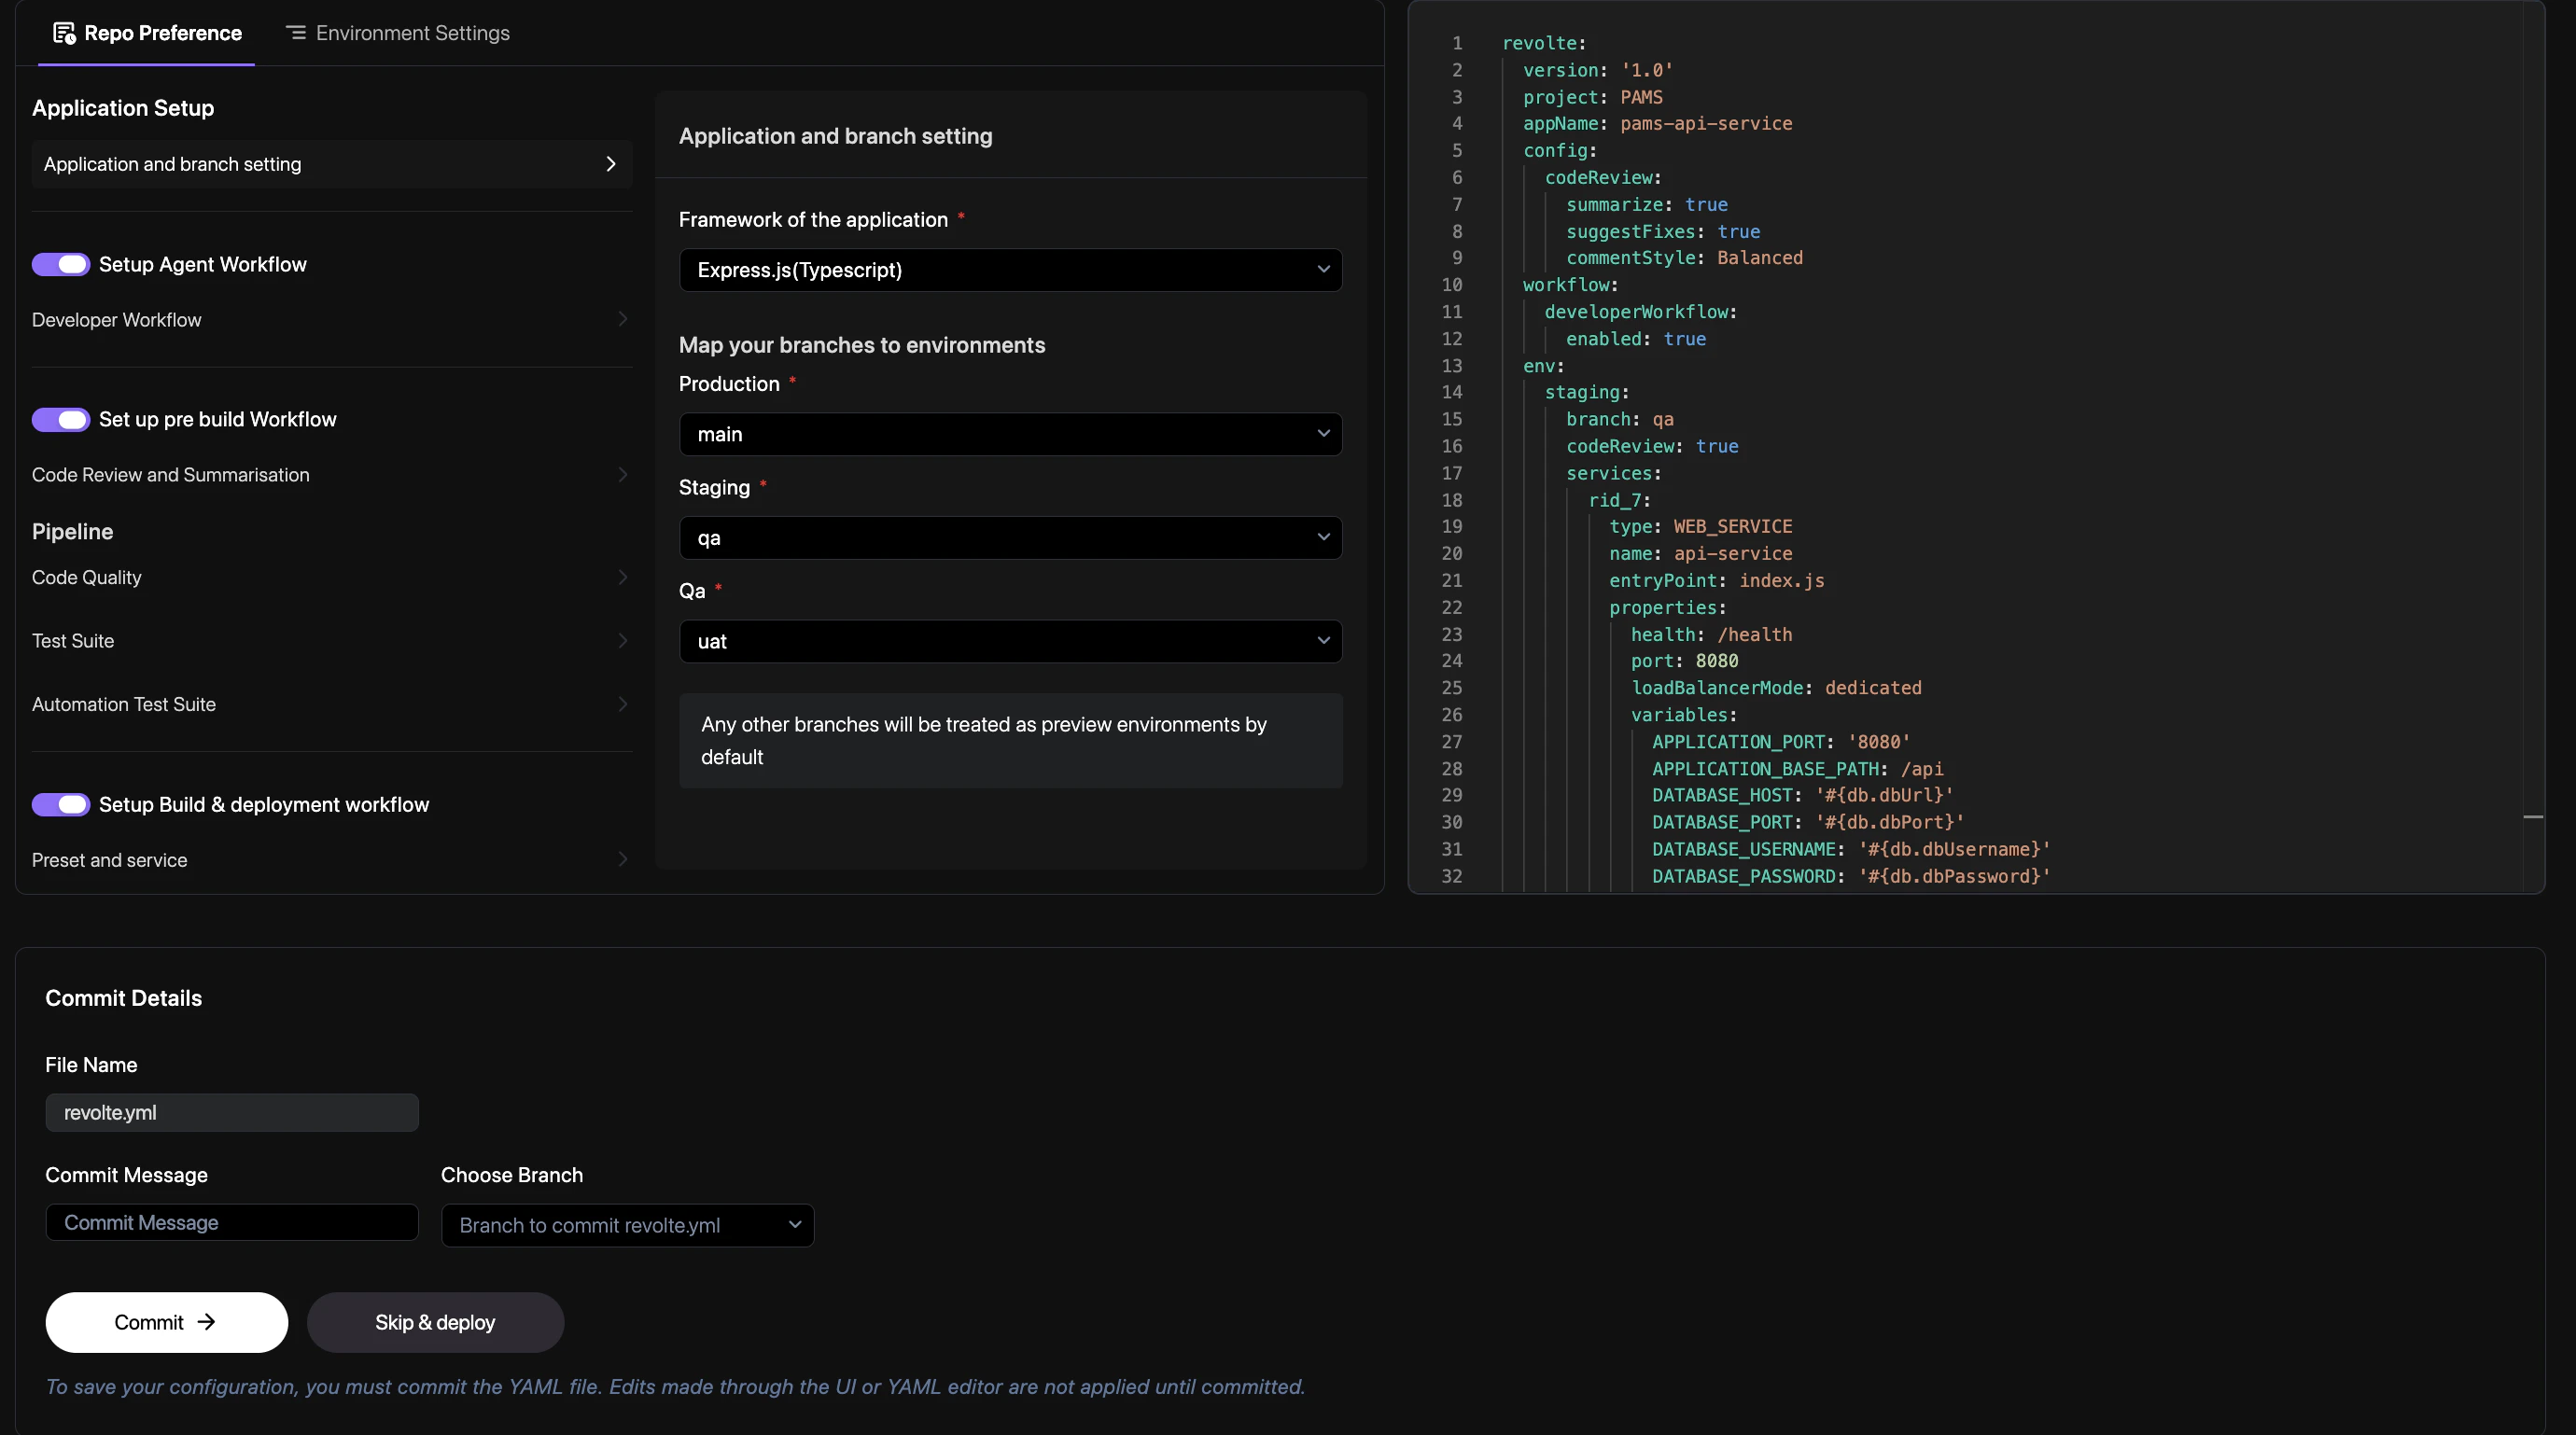Click YAML line 4 'appName: pams-api-service'

1657,124
